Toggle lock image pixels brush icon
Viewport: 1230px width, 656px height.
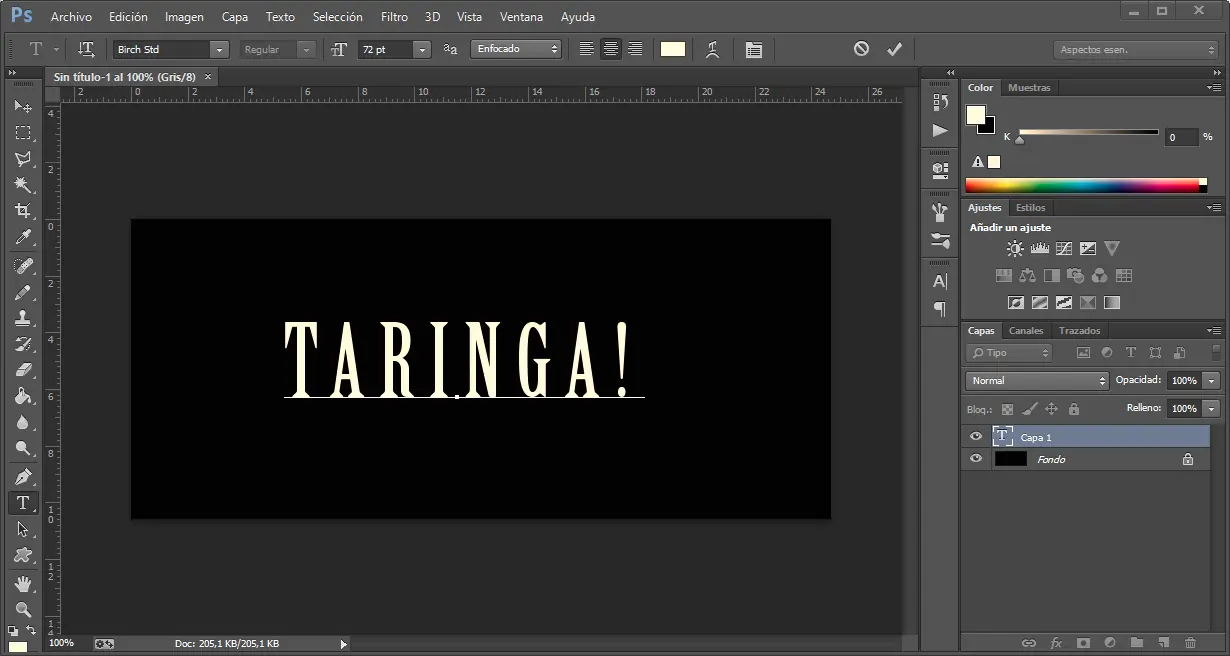point(1029,409)
